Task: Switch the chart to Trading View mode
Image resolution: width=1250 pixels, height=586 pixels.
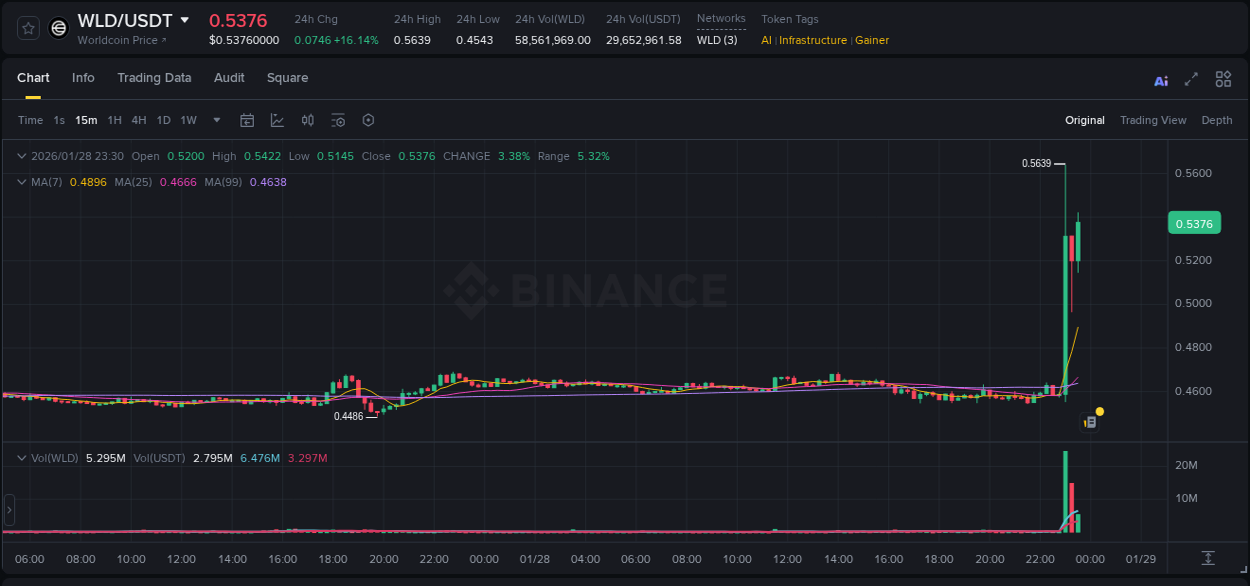Action: [x=1152, y=120]
